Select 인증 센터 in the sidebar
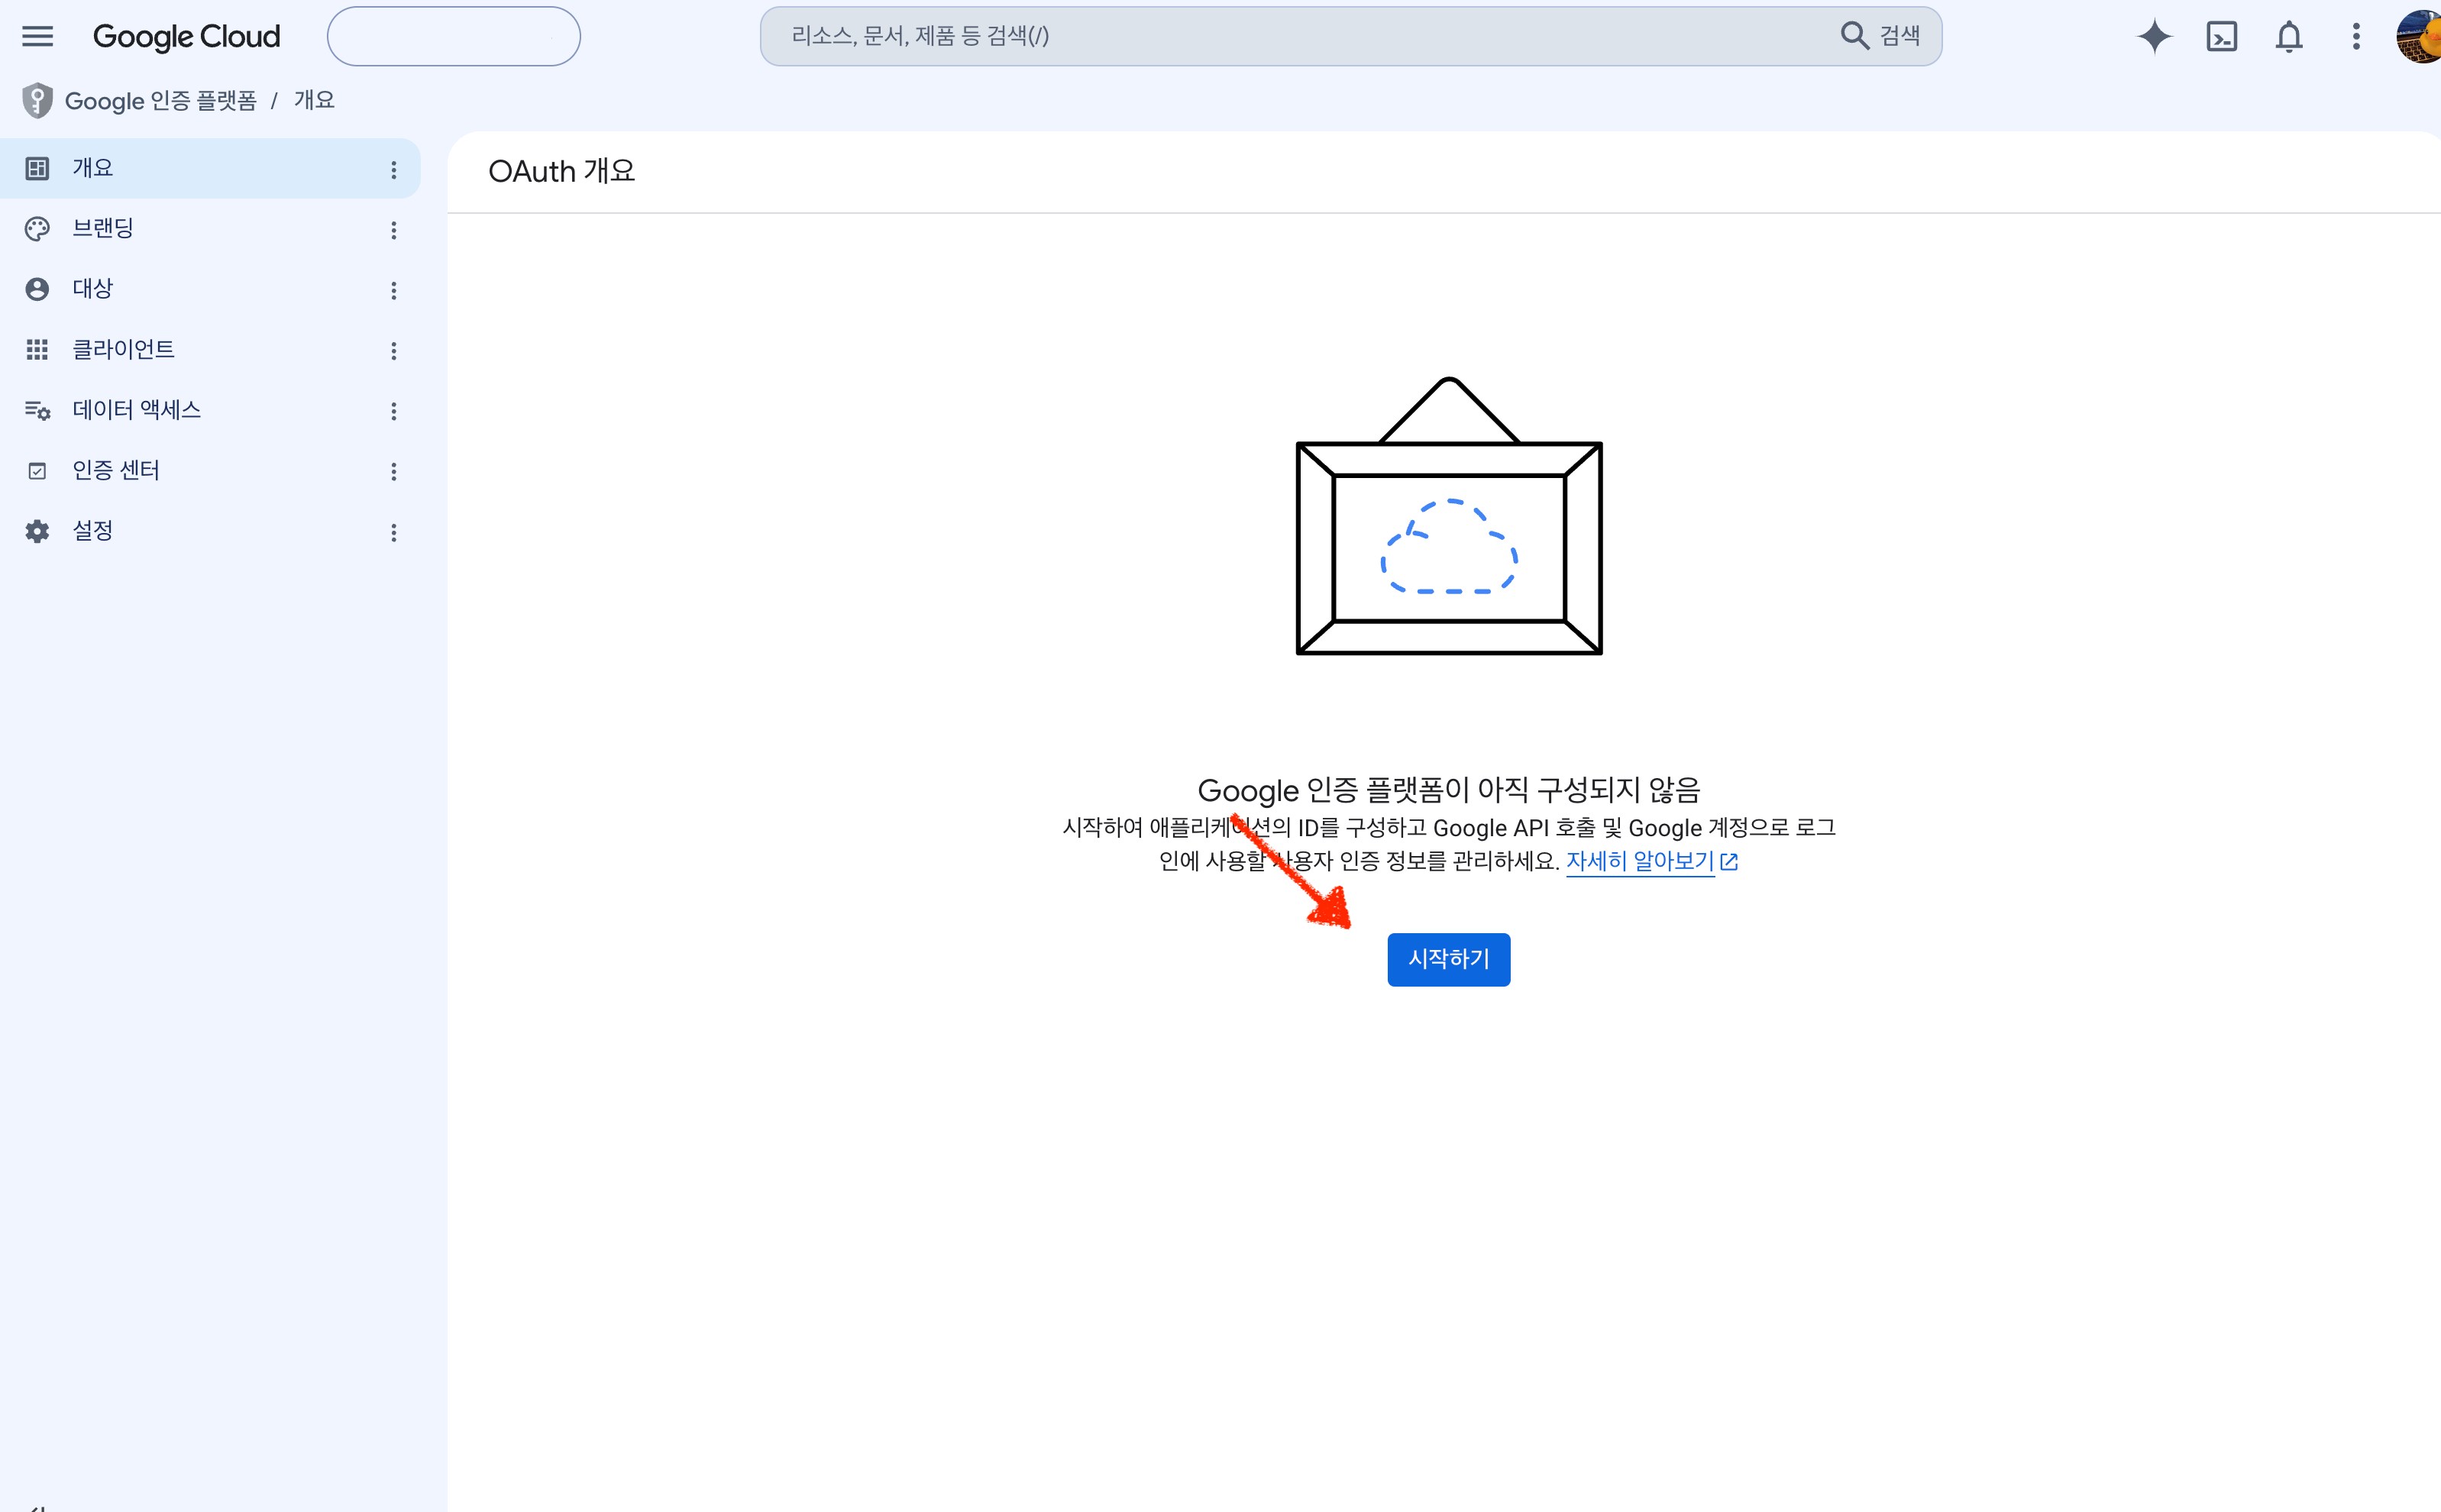The image size is (2441, 1512). click(210, 471)
